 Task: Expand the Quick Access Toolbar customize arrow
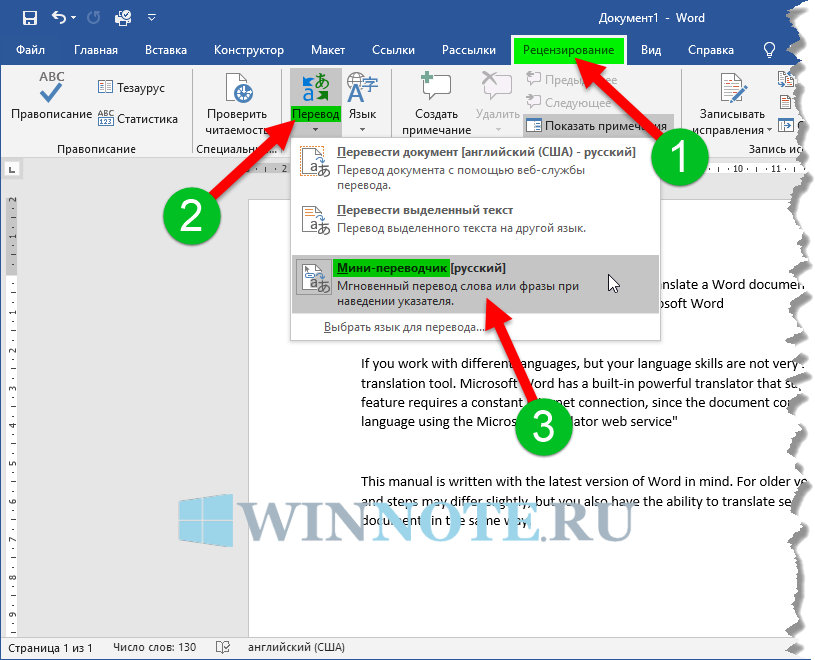(x=152, y=18)
